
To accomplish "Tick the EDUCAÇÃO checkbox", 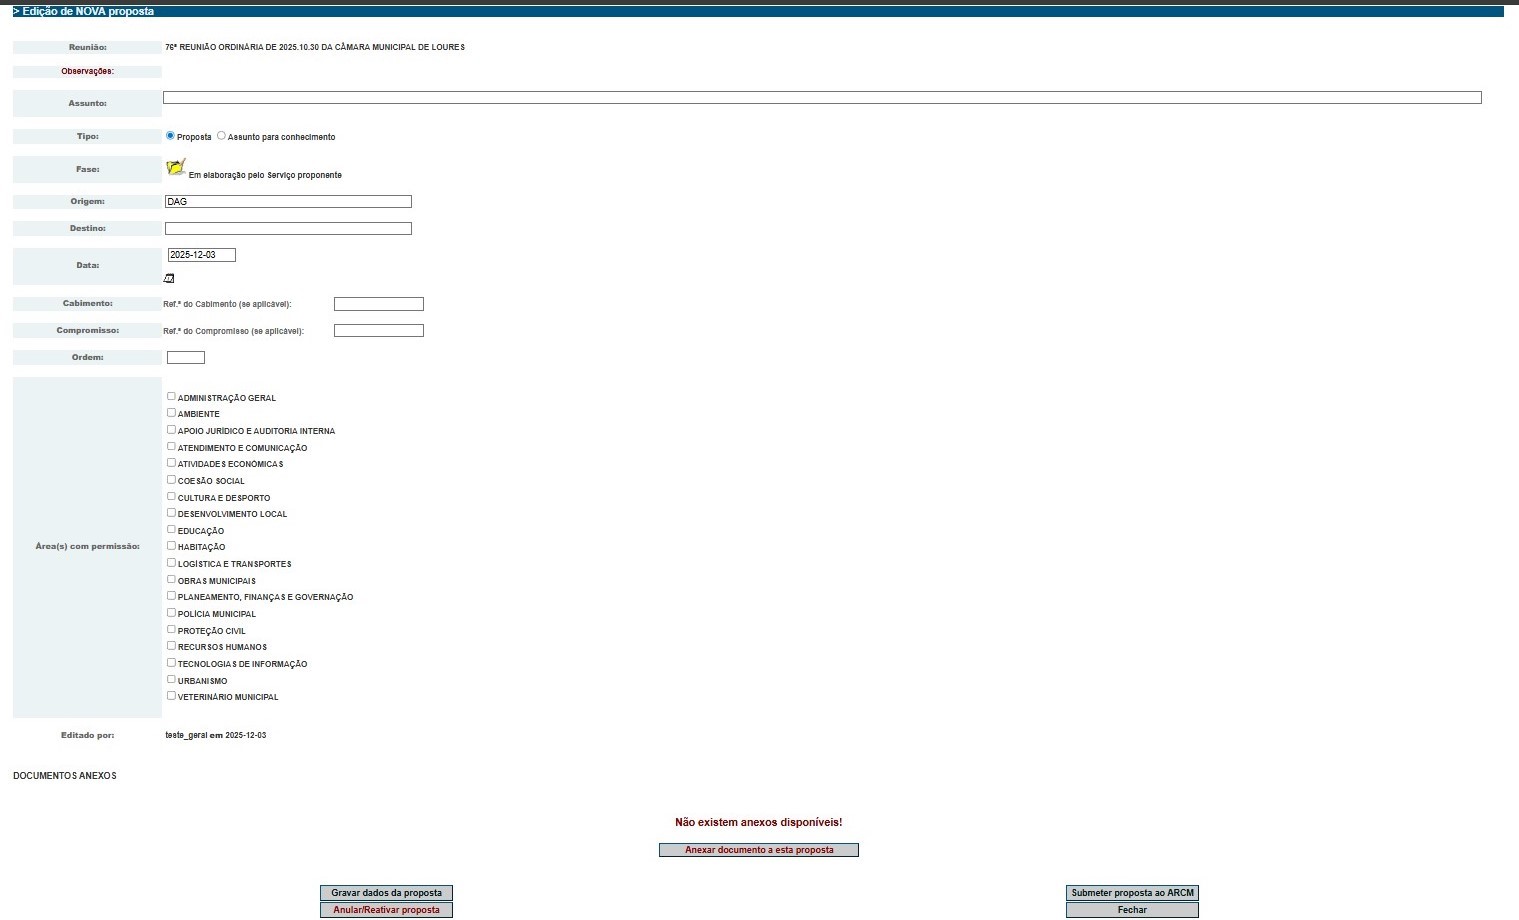I will click(171, 530).
